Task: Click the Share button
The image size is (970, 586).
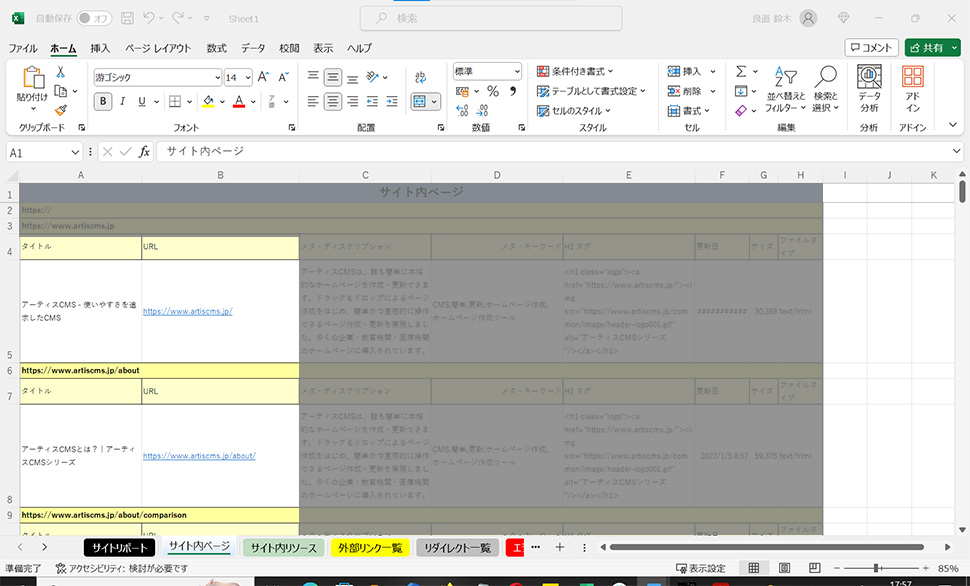Action: coord(932,48)
